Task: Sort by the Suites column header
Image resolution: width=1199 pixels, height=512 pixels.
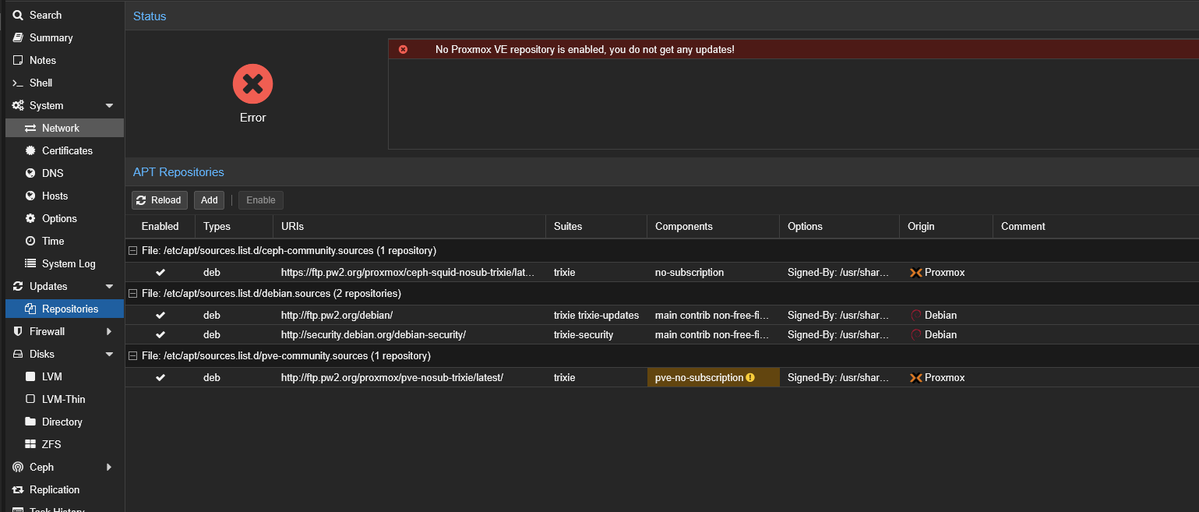Action: pos(596,226)
